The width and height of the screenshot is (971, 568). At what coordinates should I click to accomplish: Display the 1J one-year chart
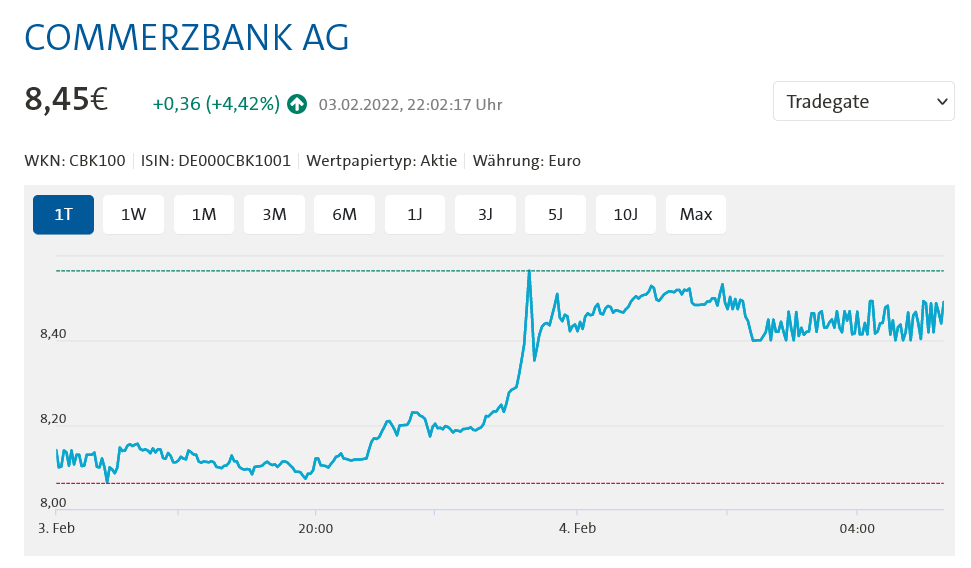coord(415,214)
